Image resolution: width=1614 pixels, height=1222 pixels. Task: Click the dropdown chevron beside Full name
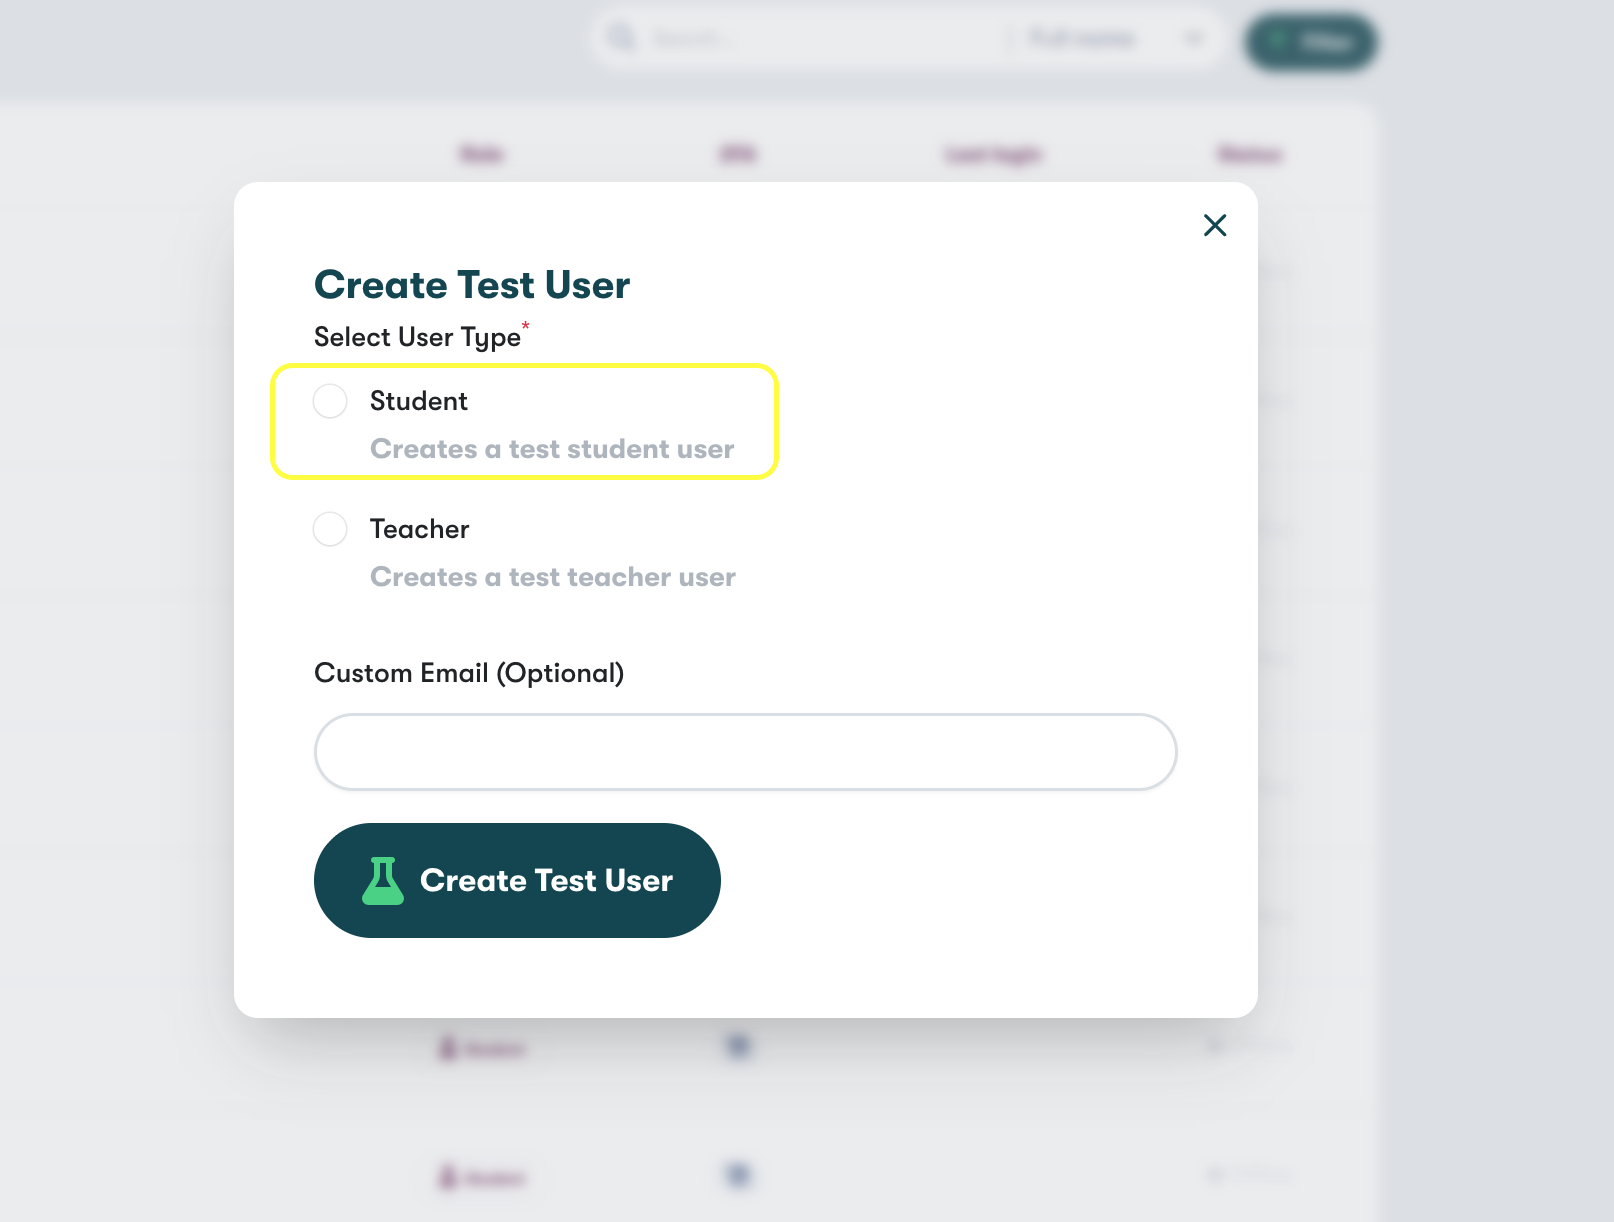tap(1193, 39)
